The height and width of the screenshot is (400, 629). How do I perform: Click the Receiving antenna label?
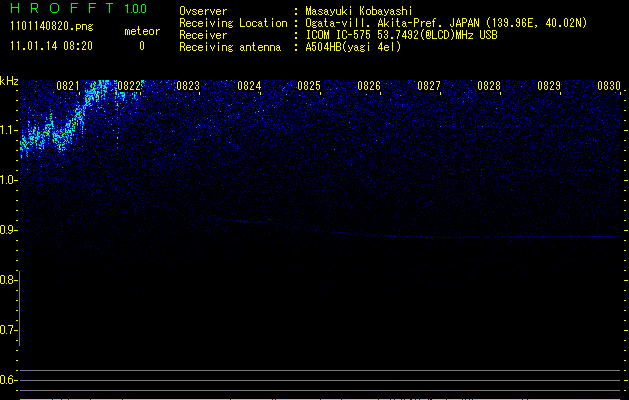pos(230,47)
